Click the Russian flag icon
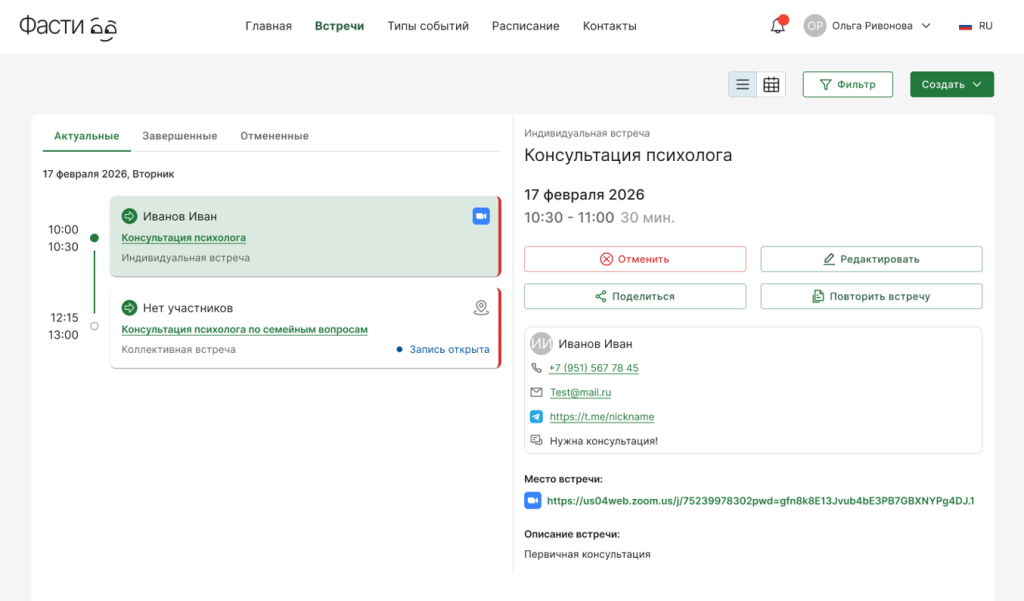The width and height of the screenshot is (1024, 601). [965, 26]
